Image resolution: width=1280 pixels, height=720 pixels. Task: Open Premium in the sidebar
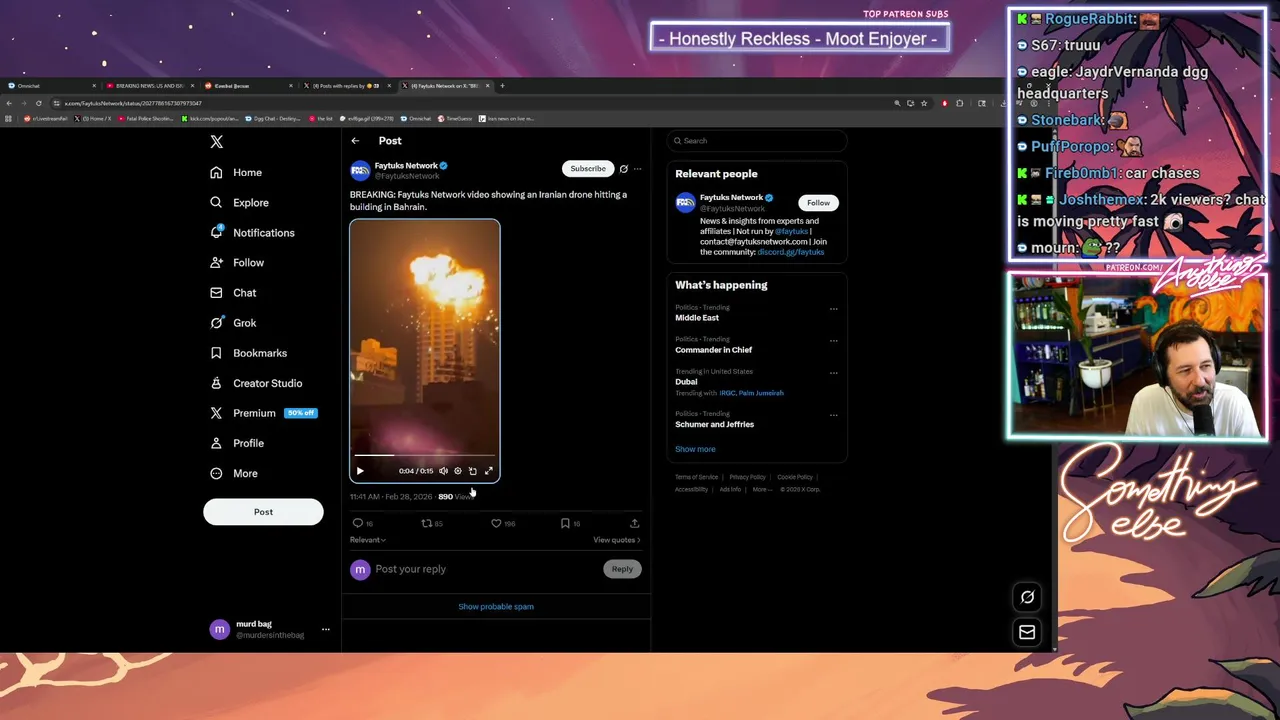tap(263, 413)
